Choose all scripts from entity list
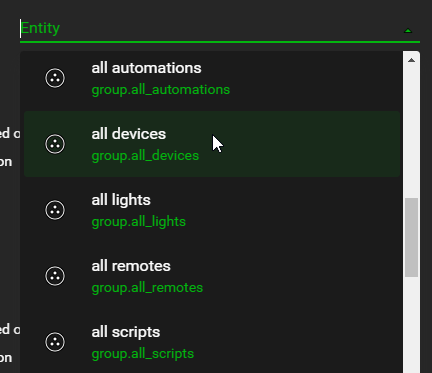 click(x=212, y=341)
